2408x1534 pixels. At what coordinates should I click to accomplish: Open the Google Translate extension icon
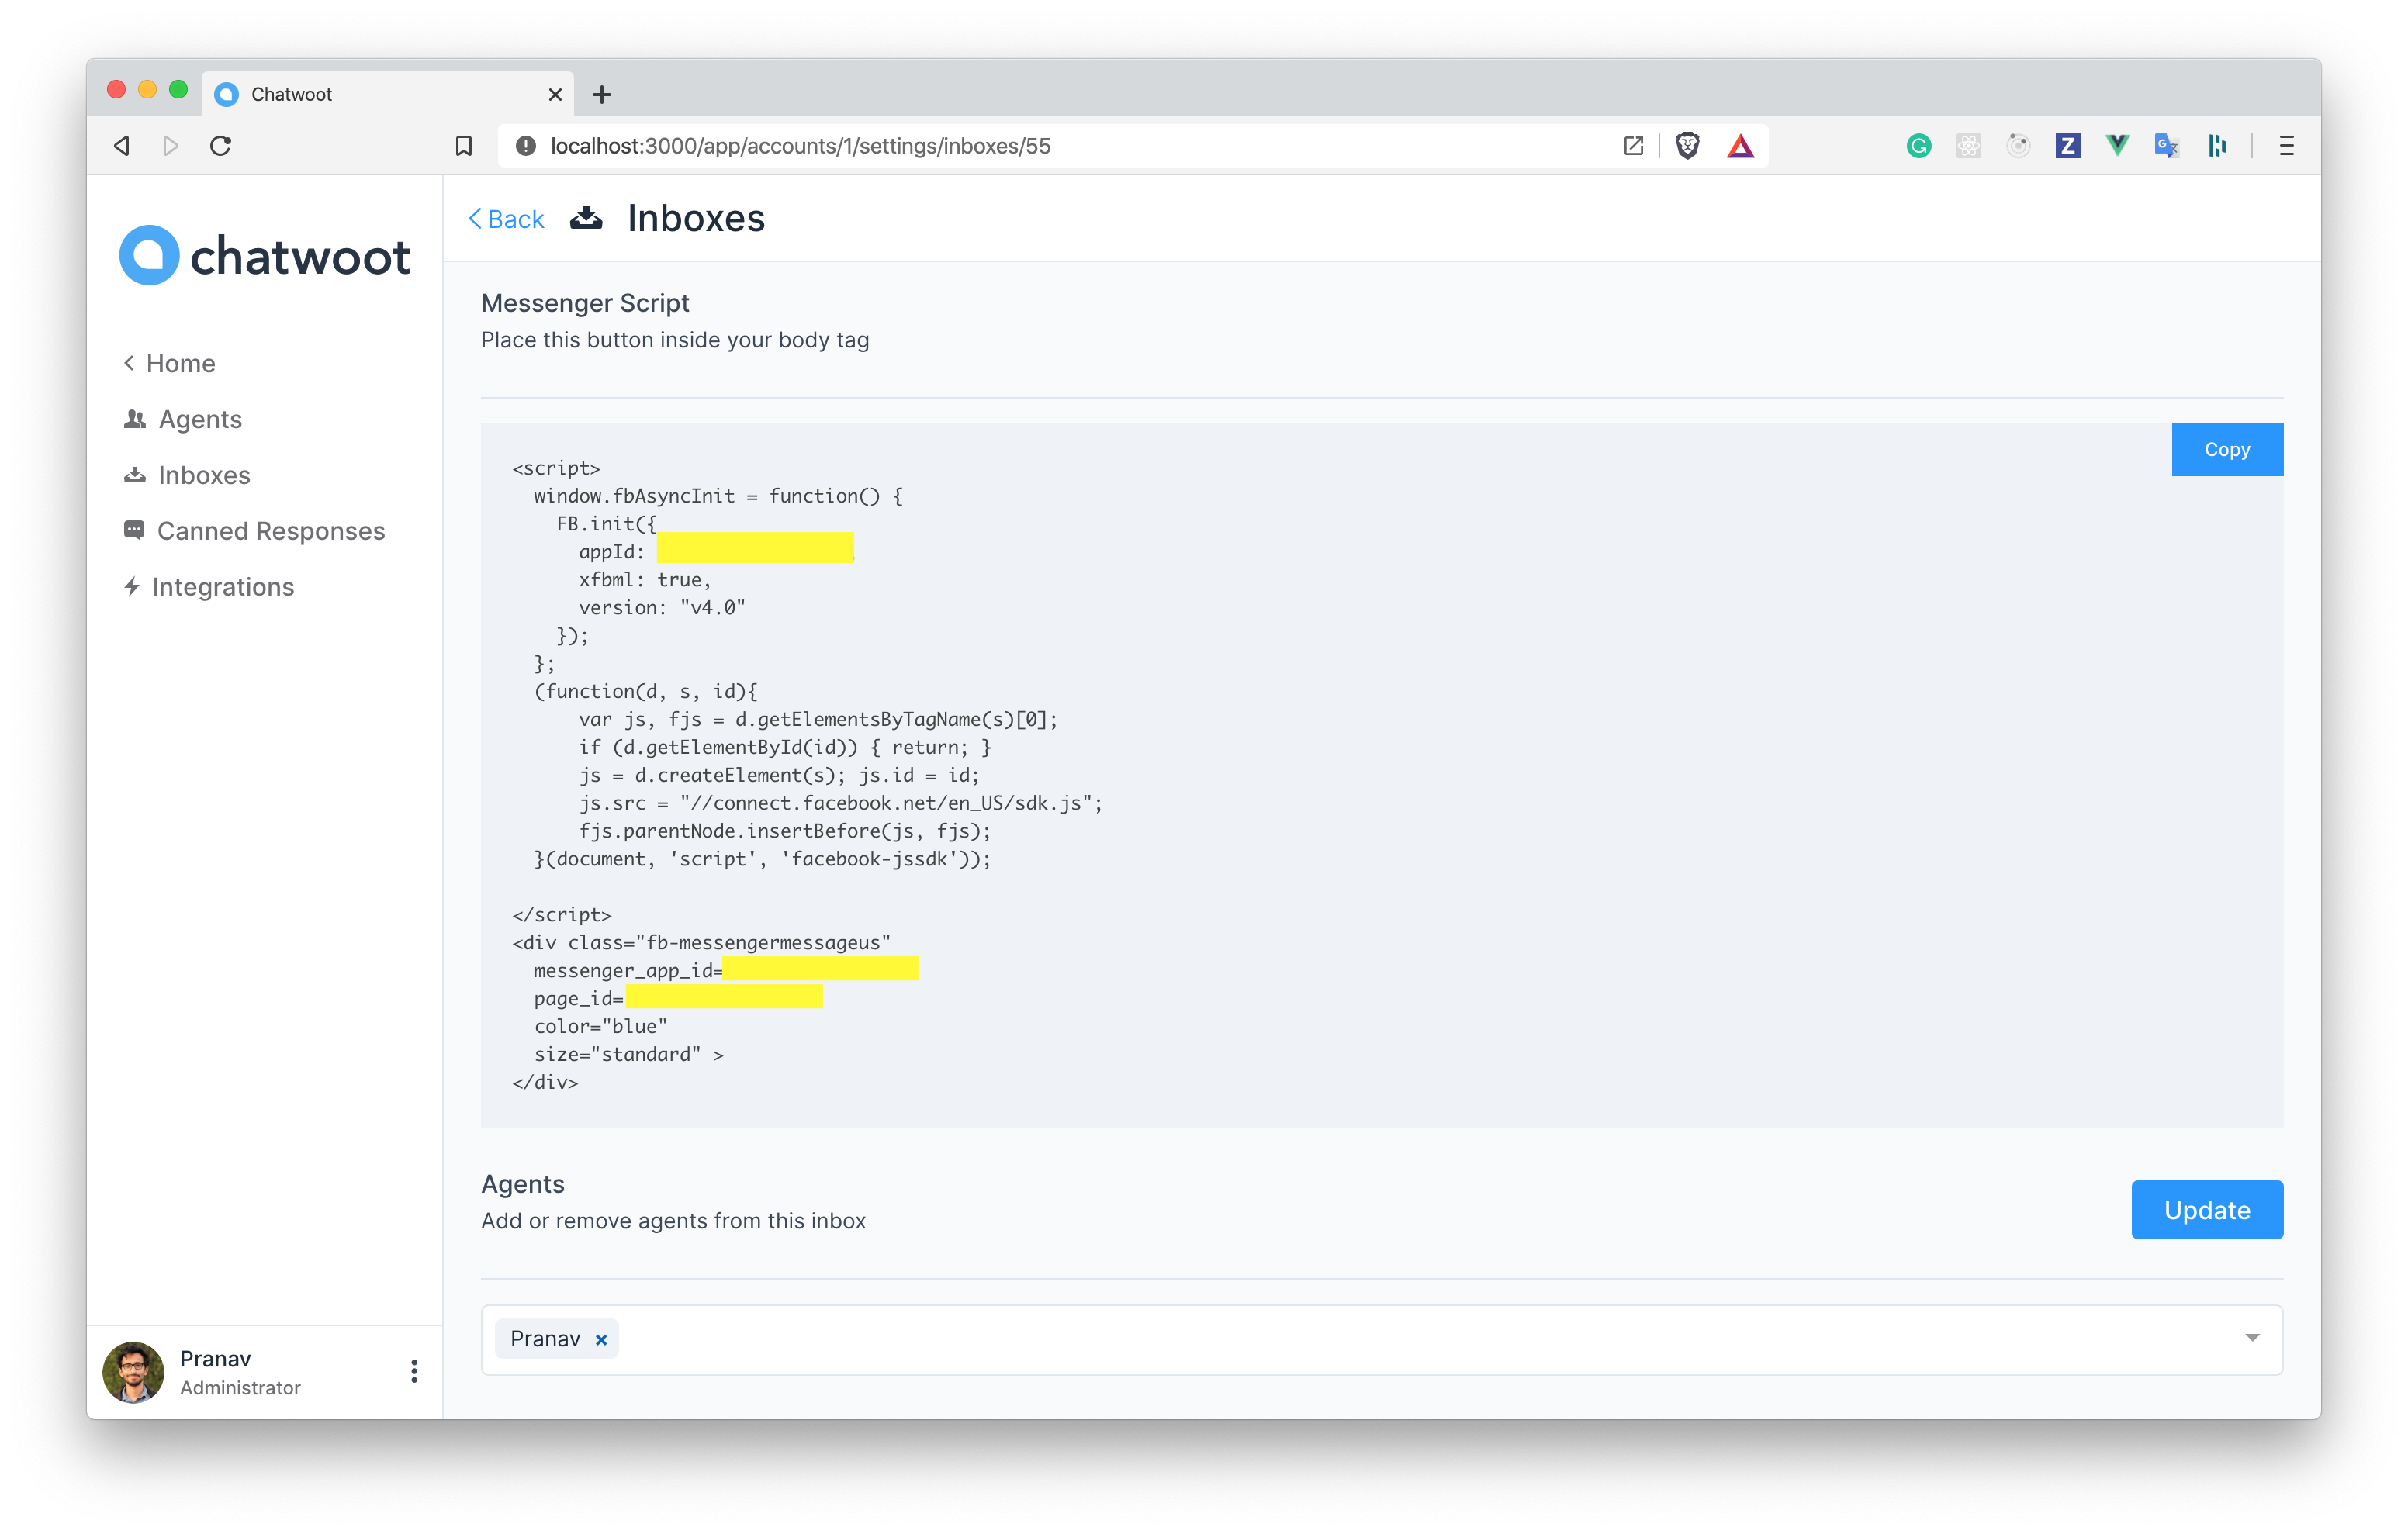coord(2167,146)
